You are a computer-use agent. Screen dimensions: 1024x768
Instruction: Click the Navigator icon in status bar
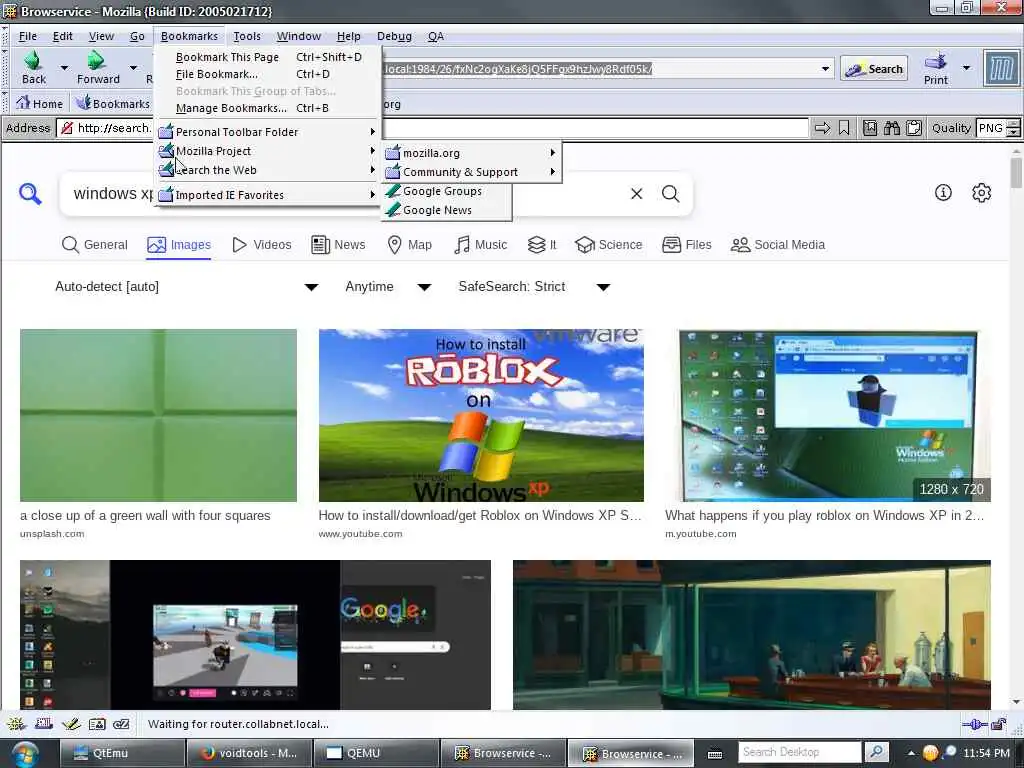pos(16,724)
